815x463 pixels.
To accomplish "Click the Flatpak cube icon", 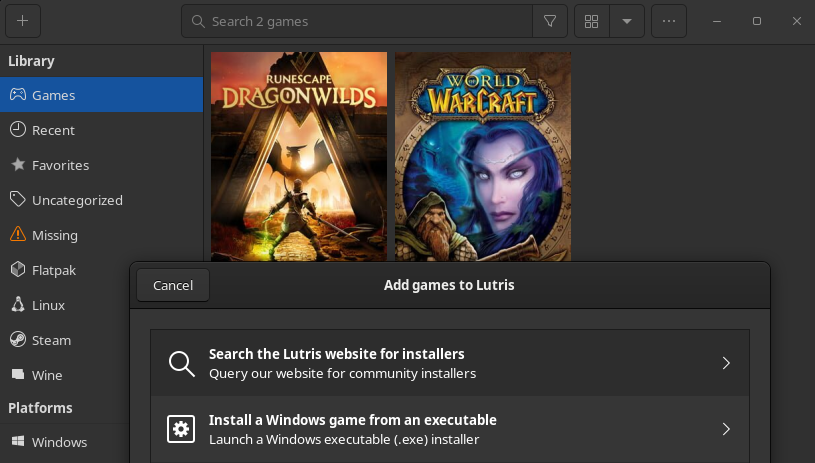I will click(18, 269).
